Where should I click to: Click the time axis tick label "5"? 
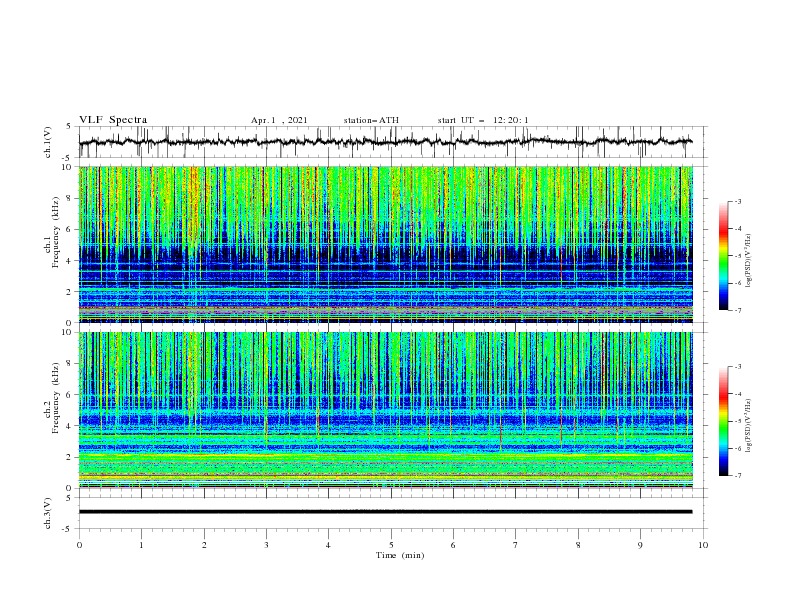[x=391, y=545]
